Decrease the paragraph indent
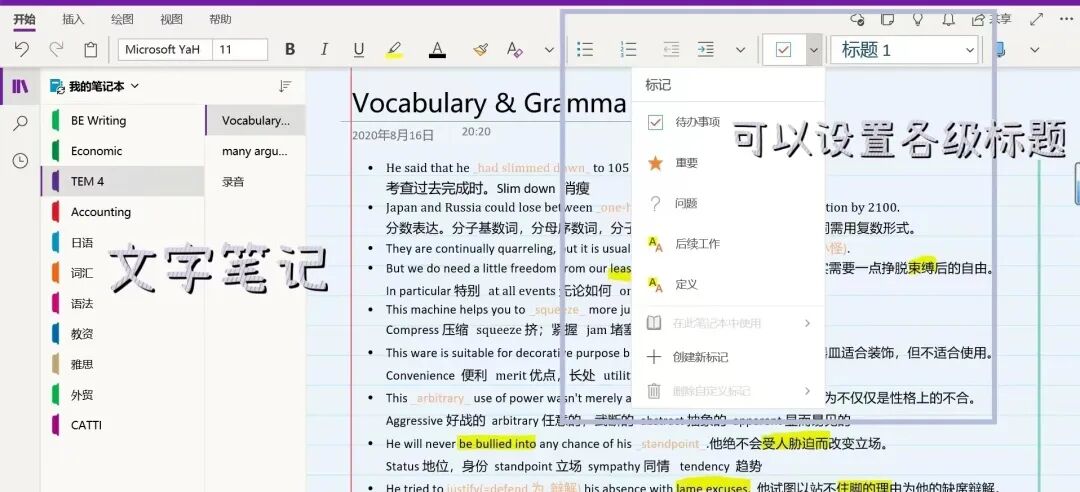This screenshot has height=492, width=1080. (670, 50)
